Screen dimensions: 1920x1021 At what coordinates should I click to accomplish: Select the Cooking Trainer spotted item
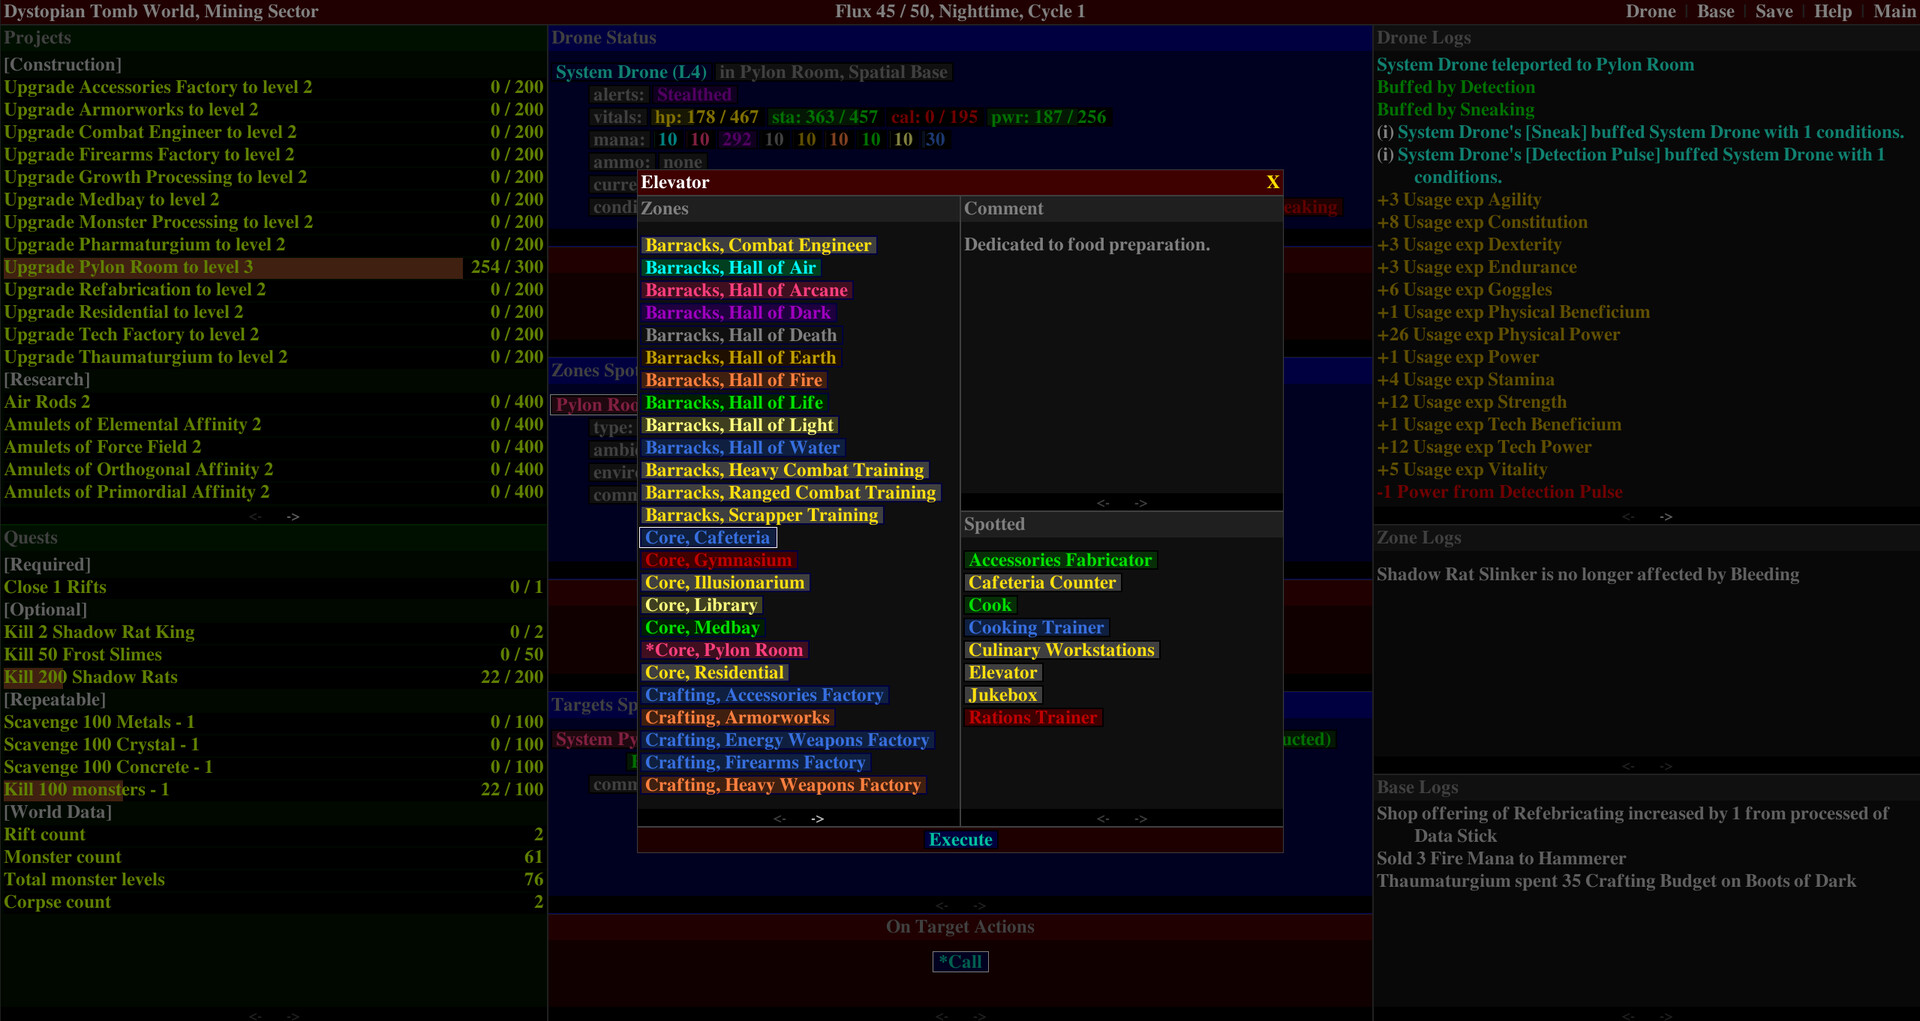coord(1036,628)
